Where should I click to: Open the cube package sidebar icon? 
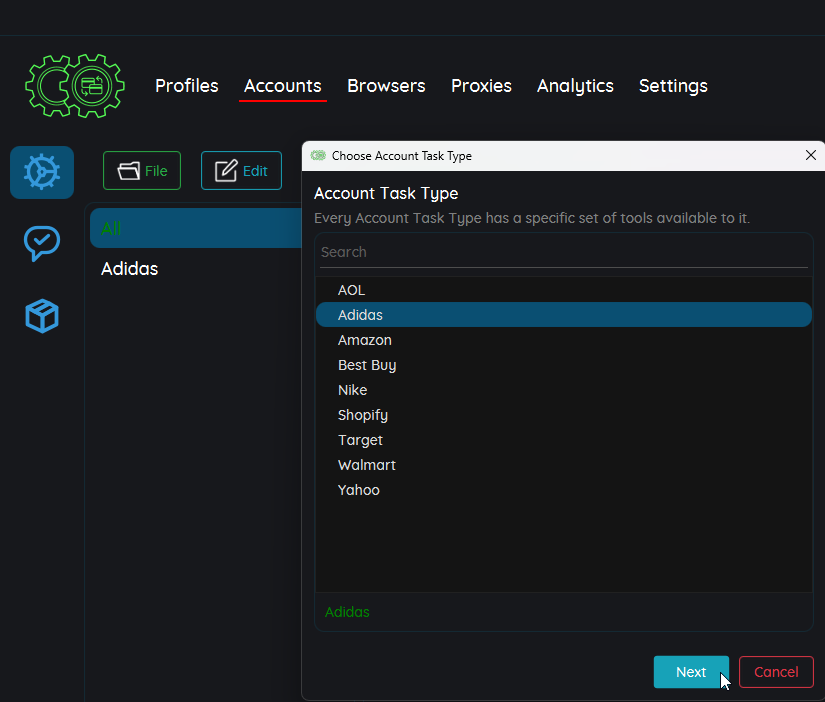pos(42,316)
